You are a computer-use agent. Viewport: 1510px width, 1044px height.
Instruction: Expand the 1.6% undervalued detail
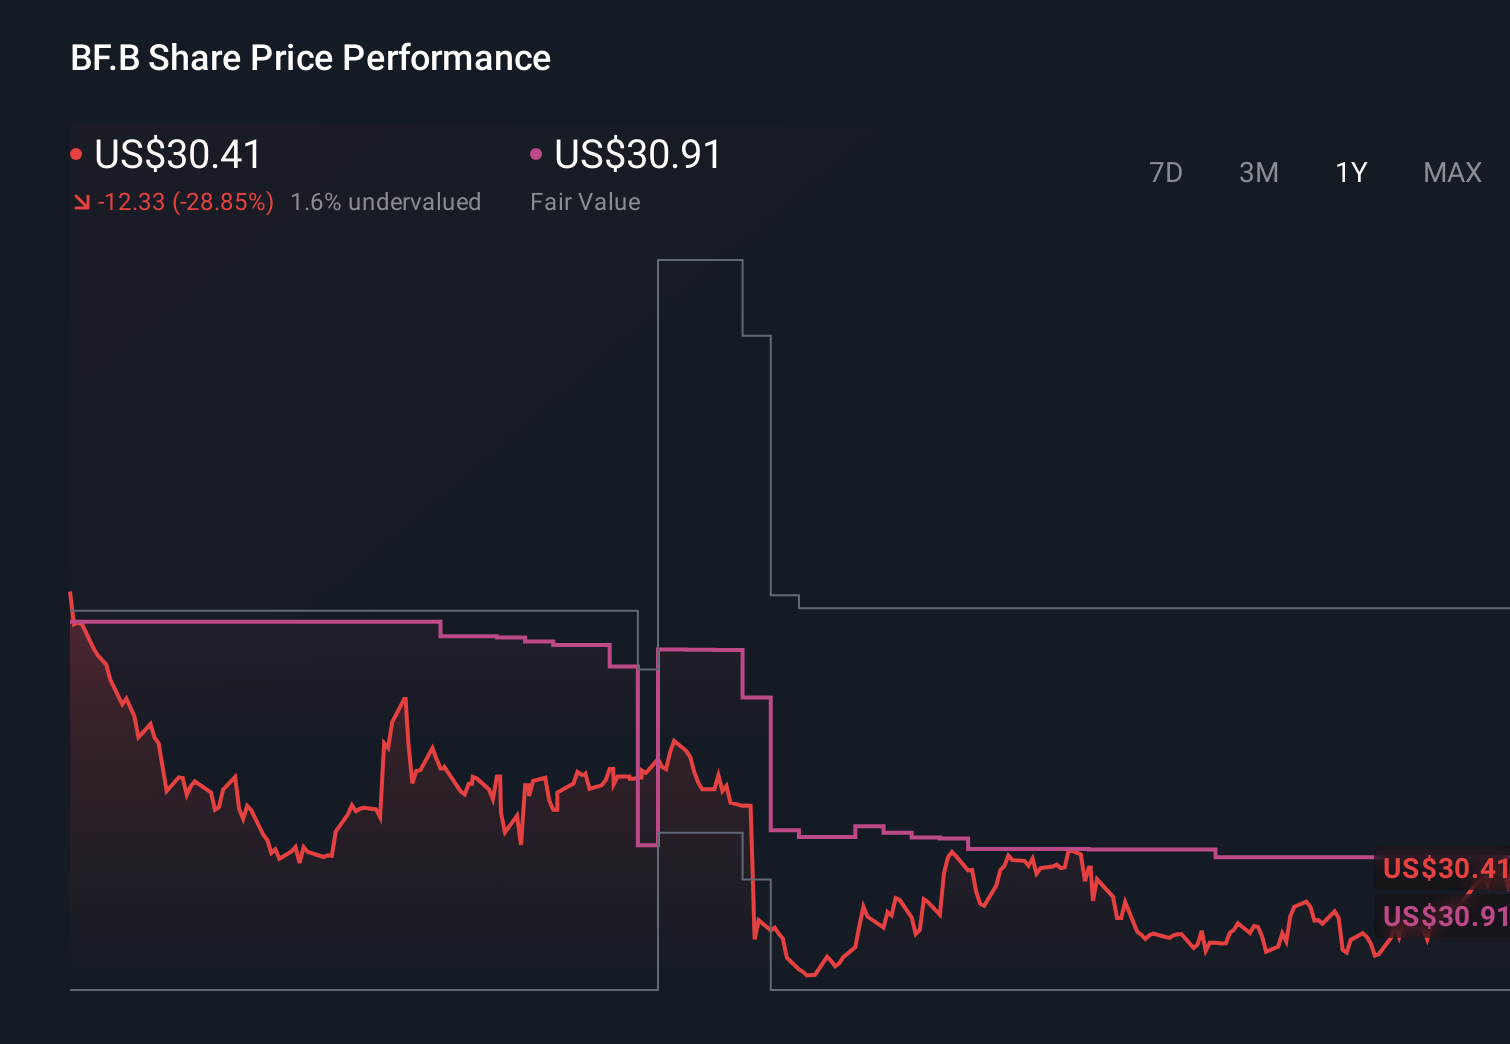386,201
